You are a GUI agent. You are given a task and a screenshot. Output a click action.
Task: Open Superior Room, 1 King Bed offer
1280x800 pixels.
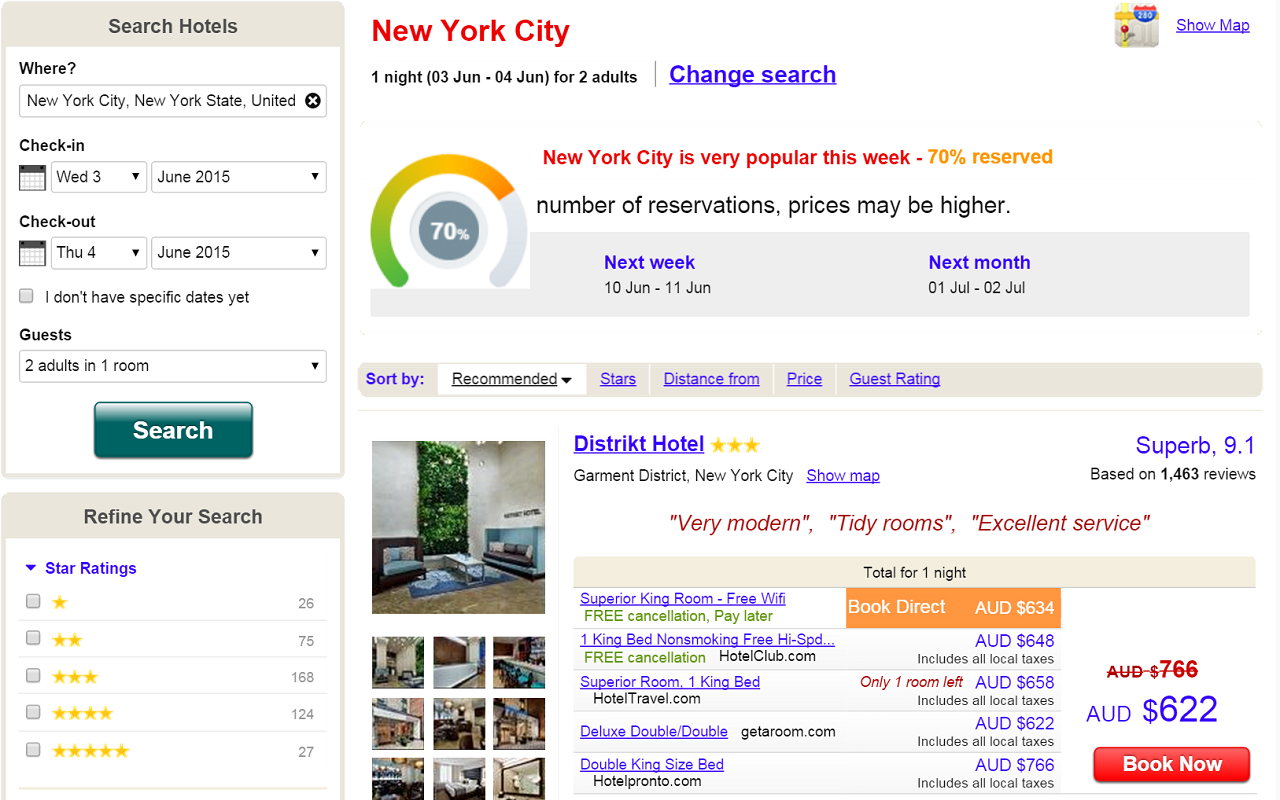(670, 682)
